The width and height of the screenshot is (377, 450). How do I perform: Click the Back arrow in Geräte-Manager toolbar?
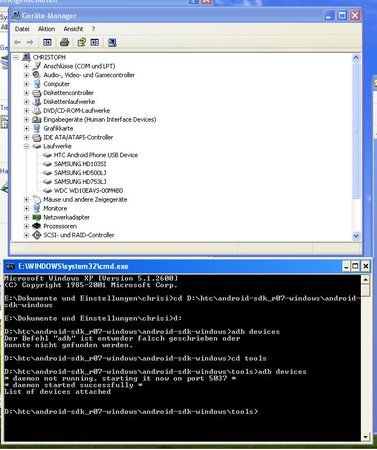(17, 42)
